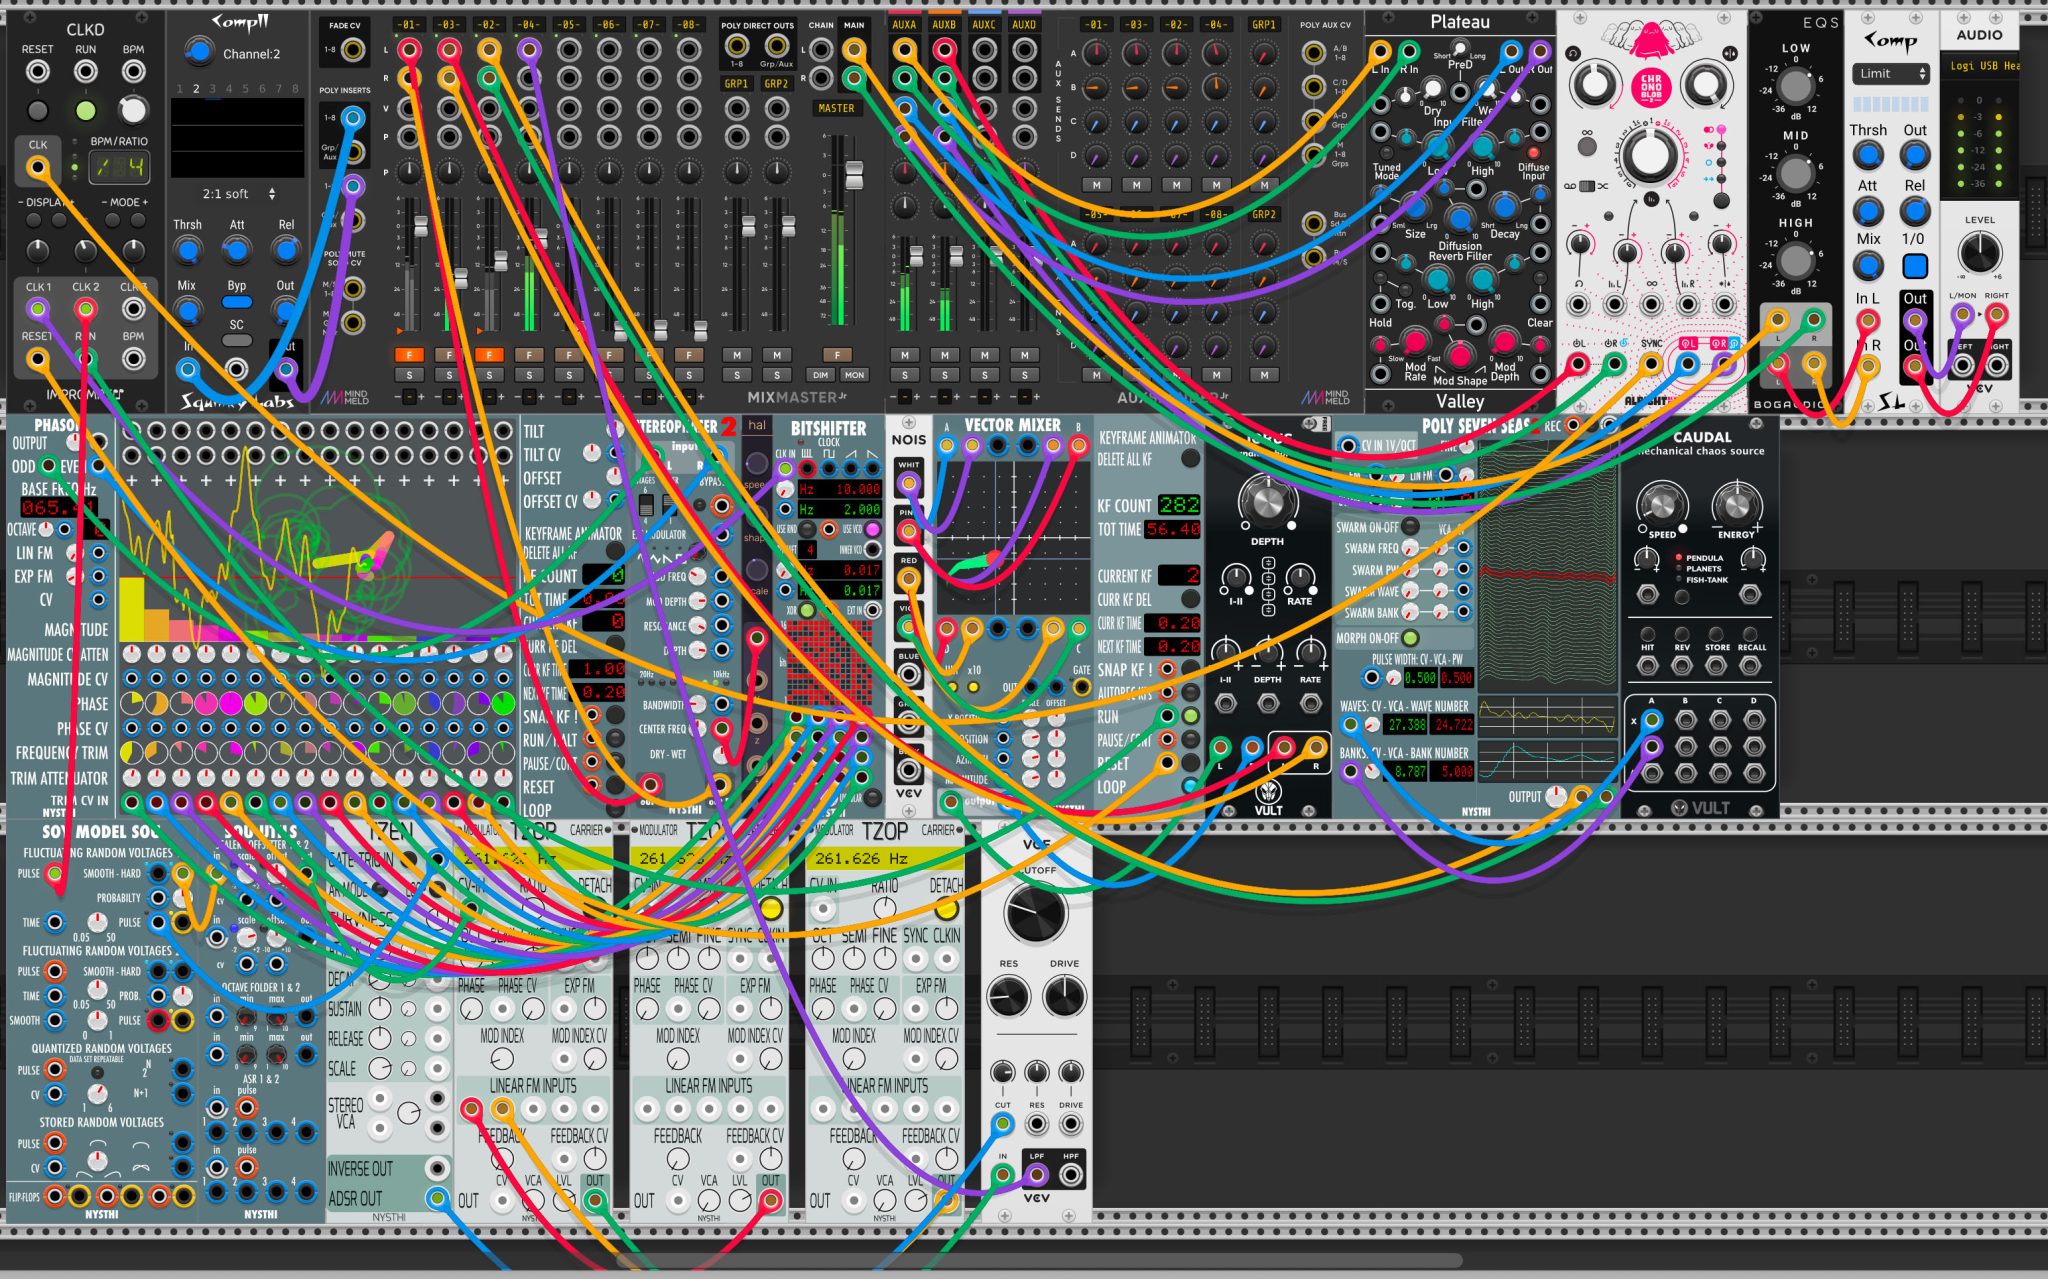Click the KF COUNT display showing 282
Viewport: 2048px width, 1279px height.
tap(1178, 505)
